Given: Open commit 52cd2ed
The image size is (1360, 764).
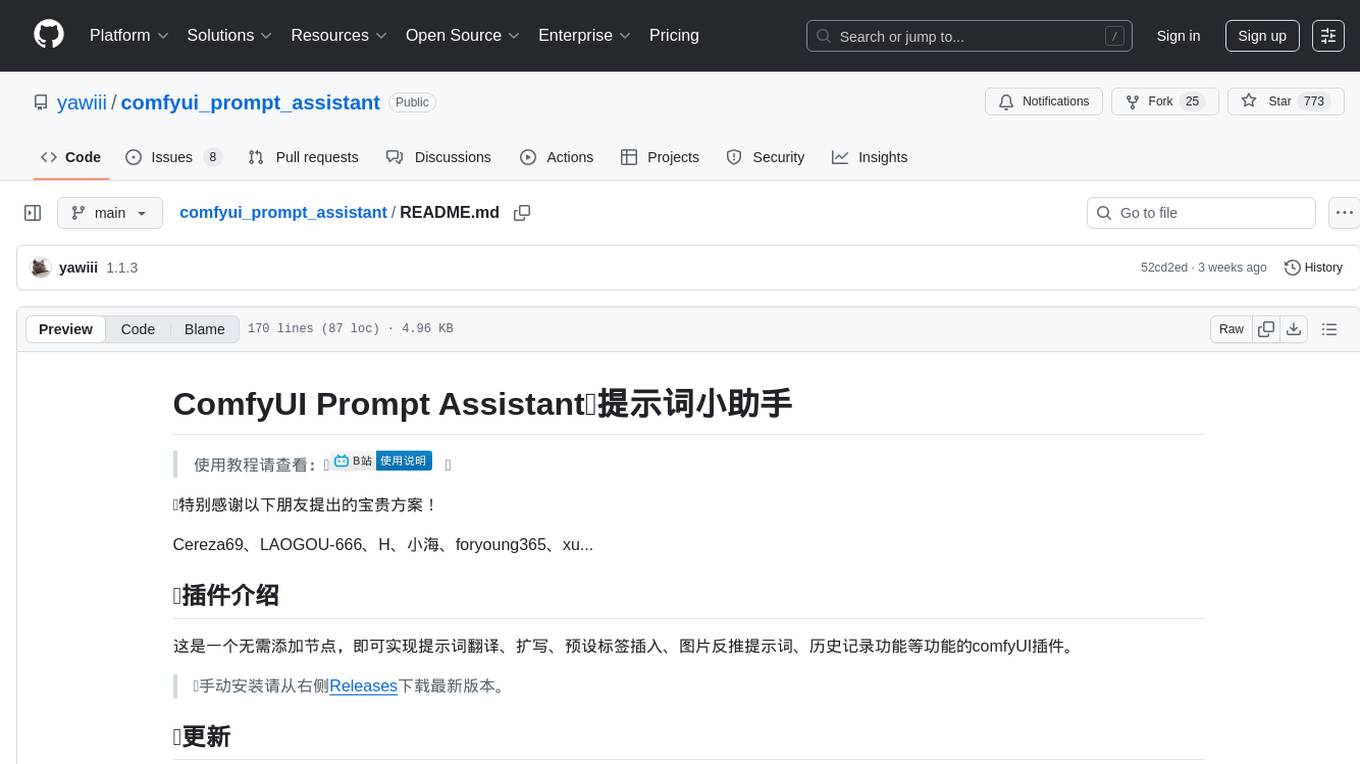Looking at the screenshot, I should point(1164,267).
